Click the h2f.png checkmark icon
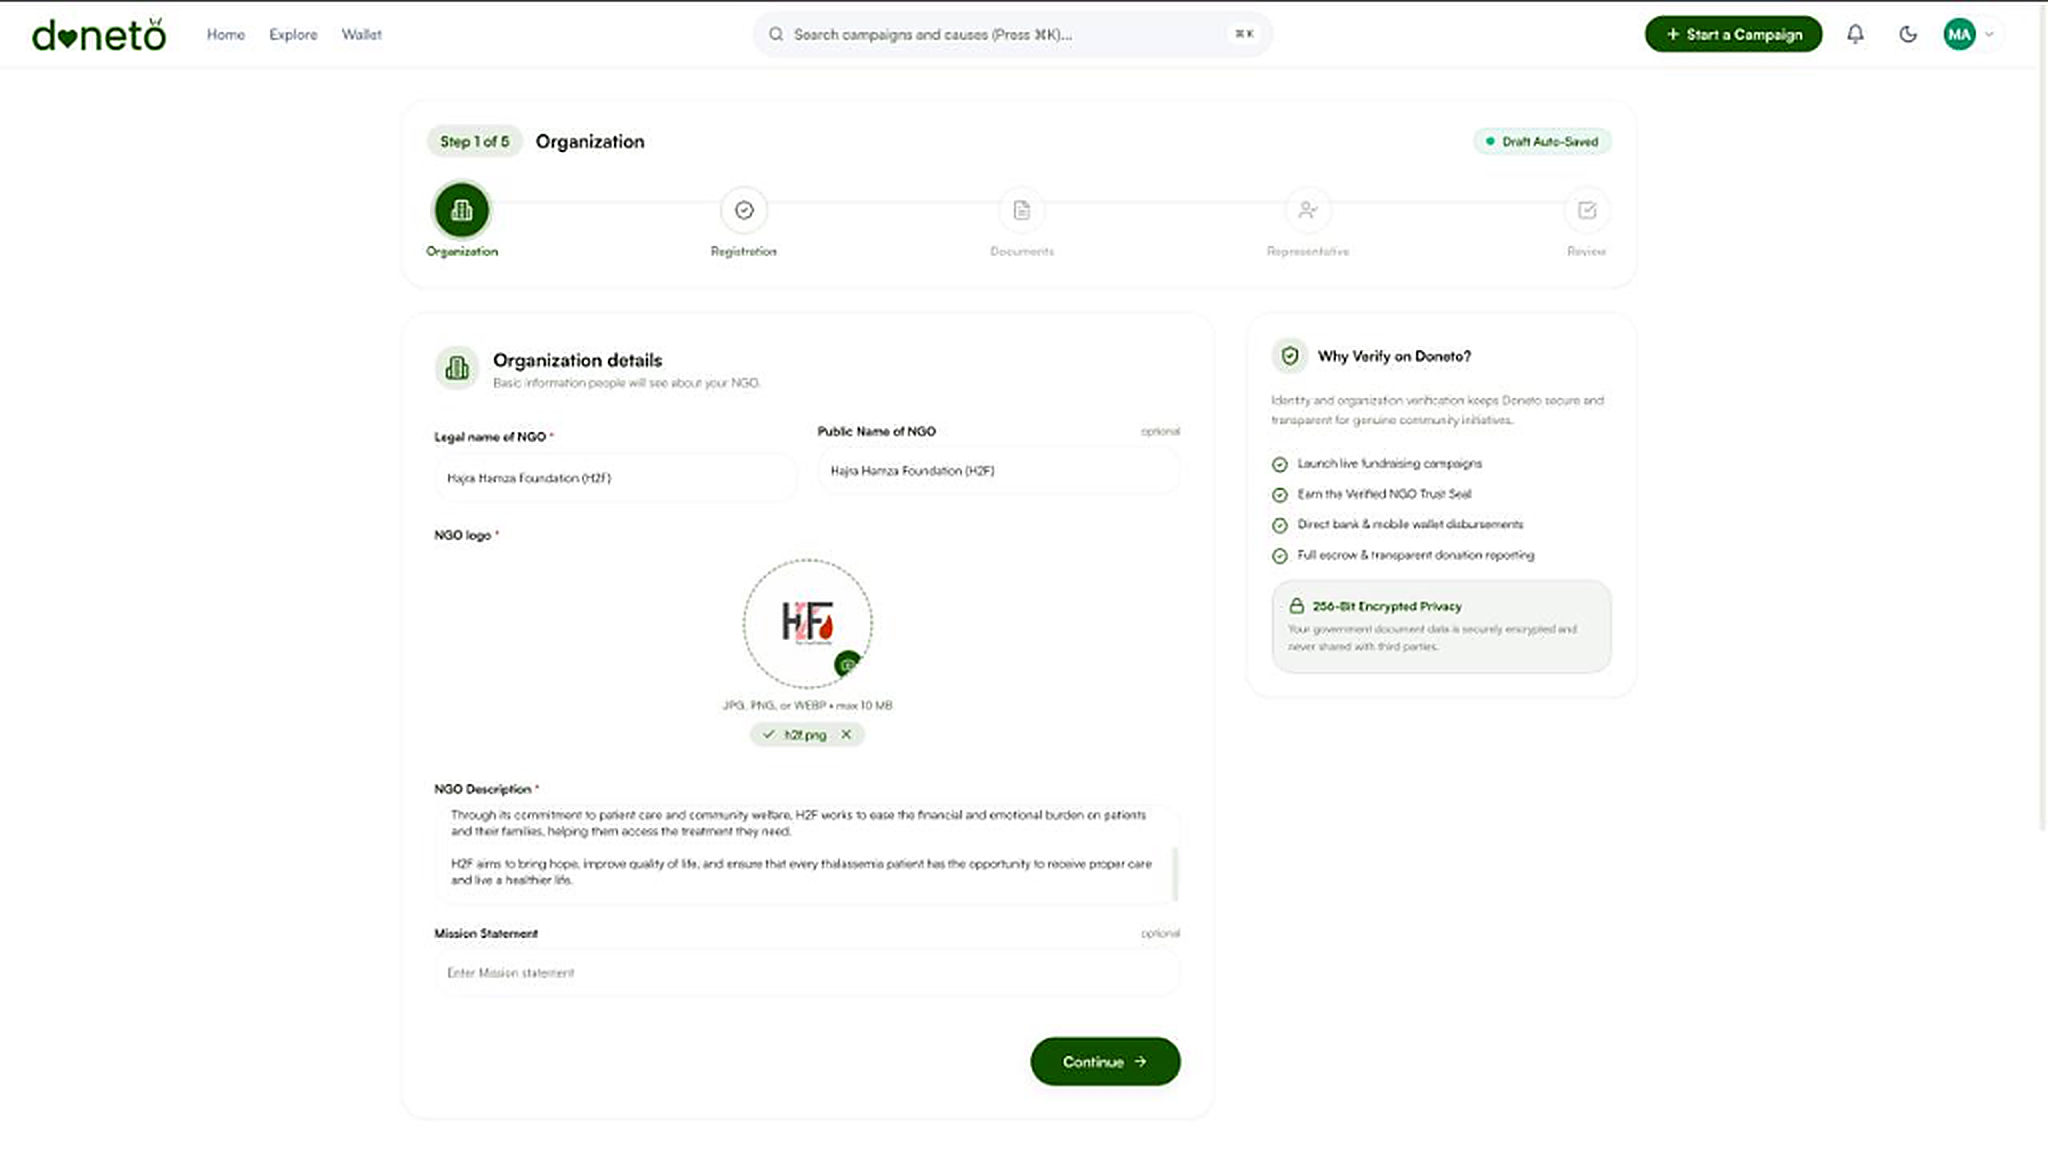The image size is (2048, 1168). tap(768, 734)
